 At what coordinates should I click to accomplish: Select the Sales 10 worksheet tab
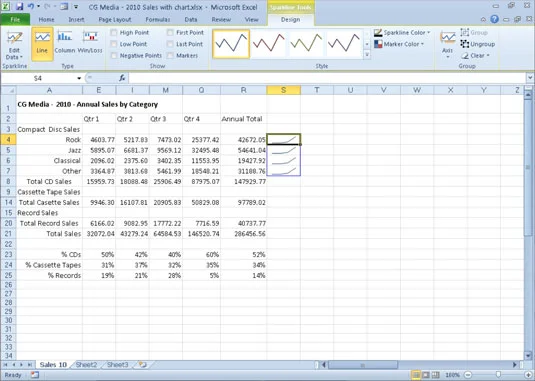[x=53, y=365]
